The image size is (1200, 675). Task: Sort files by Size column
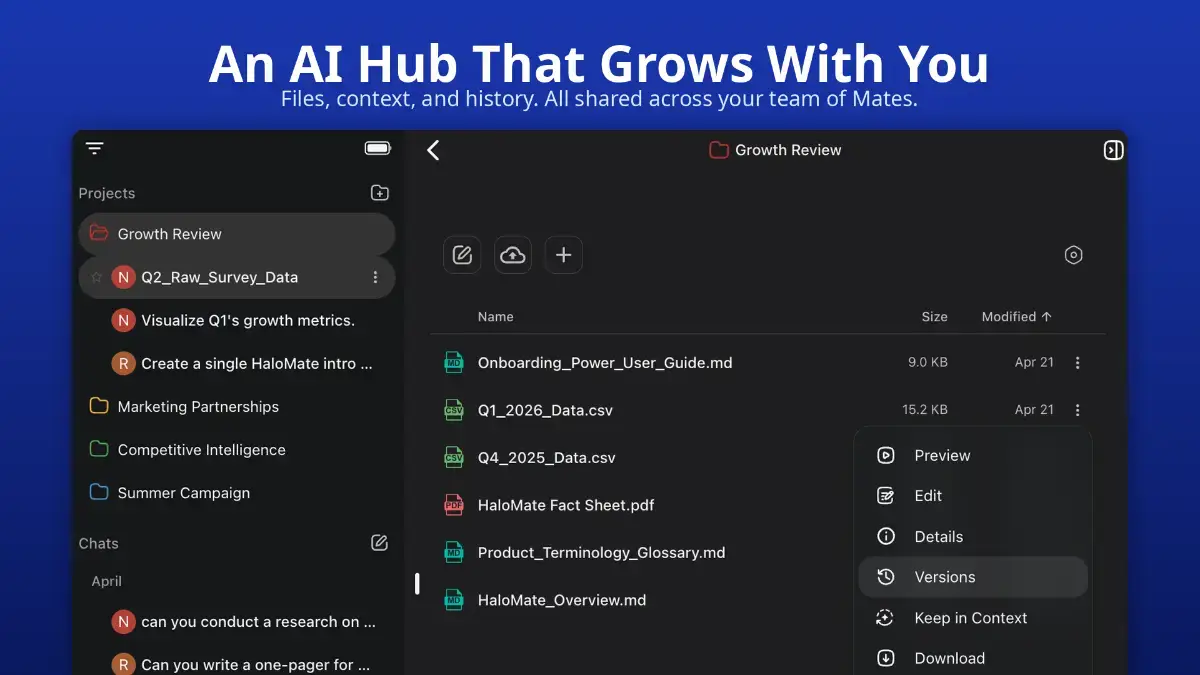934,316
